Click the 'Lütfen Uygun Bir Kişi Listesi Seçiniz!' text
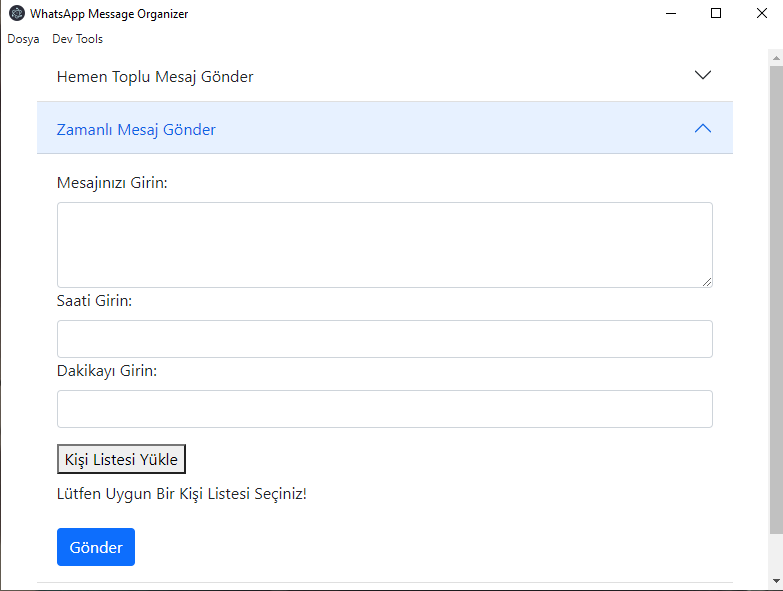 (x=182, y=494)
